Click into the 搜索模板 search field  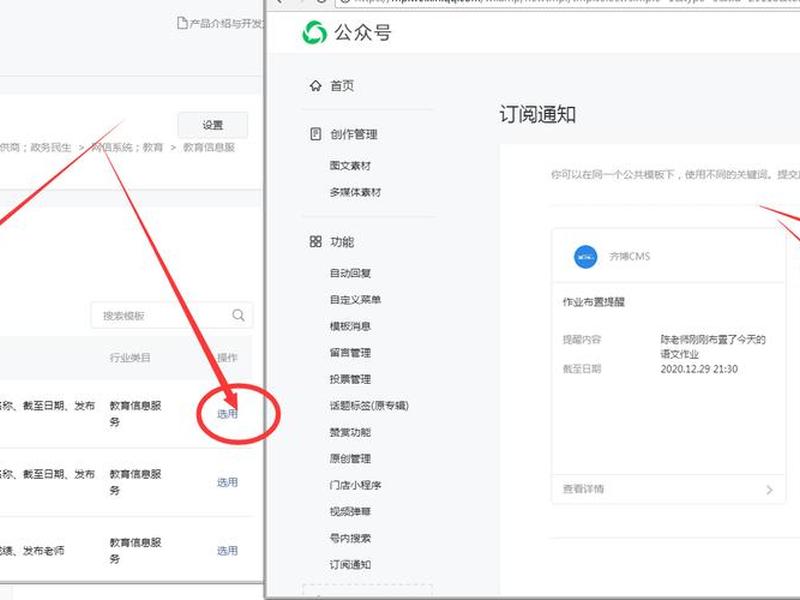[171, 315]
